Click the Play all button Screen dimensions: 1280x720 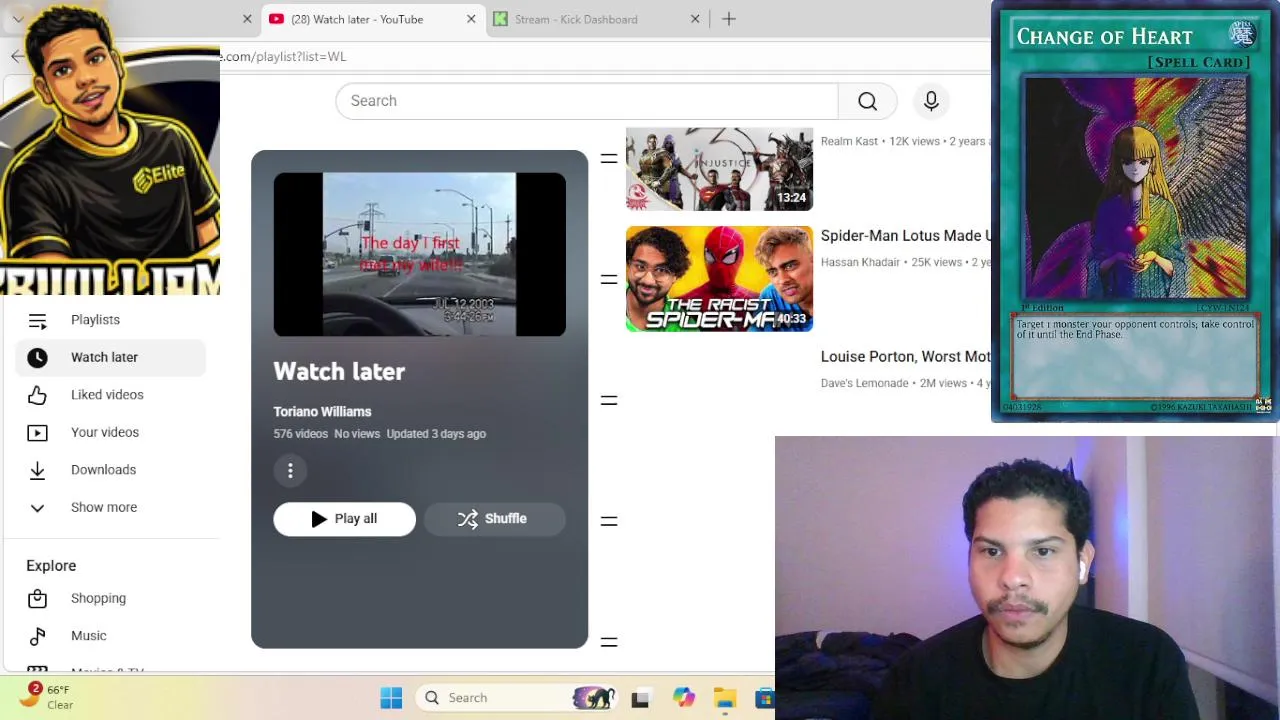pyautogui.click(x=345, y=519)
